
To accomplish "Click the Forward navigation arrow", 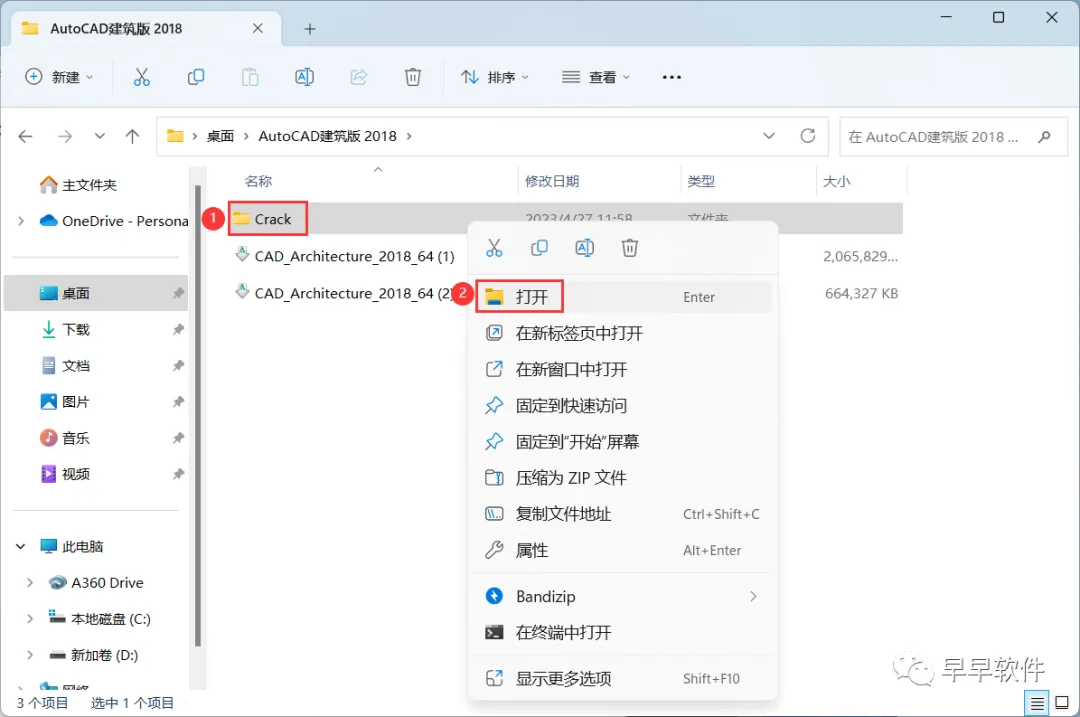I will pos(65,136).
